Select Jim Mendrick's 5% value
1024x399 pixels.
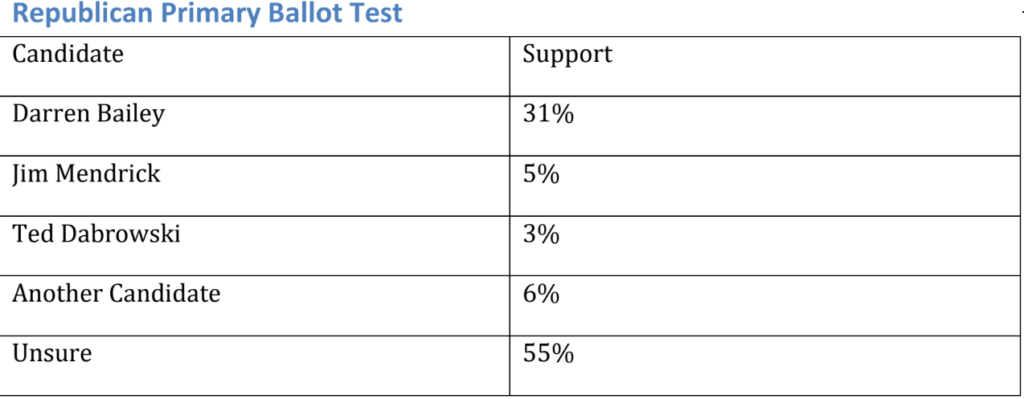click(541, 174)
